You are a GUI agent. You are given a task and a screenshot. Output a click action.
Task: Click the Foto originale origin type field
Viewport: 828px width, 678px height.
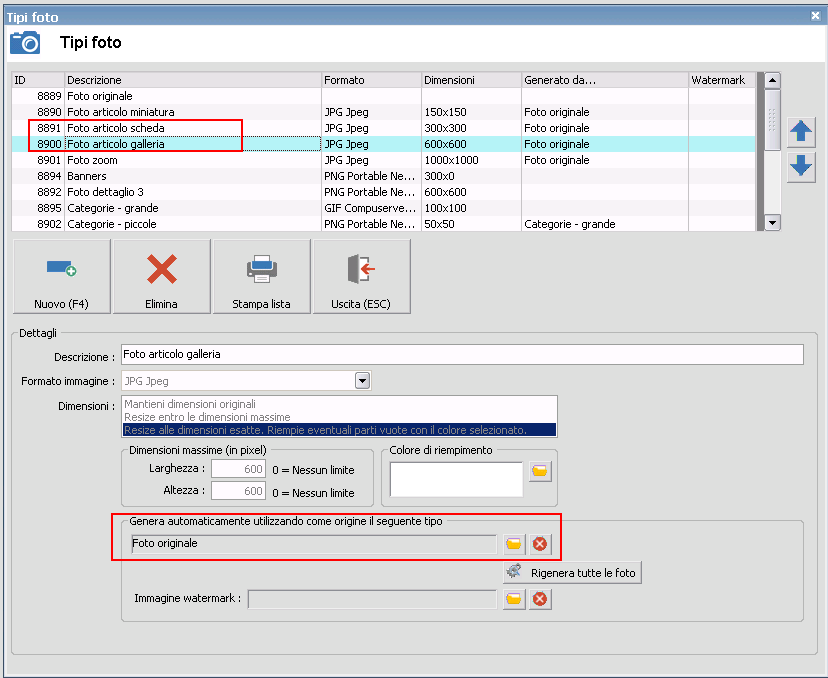(314, 544)
